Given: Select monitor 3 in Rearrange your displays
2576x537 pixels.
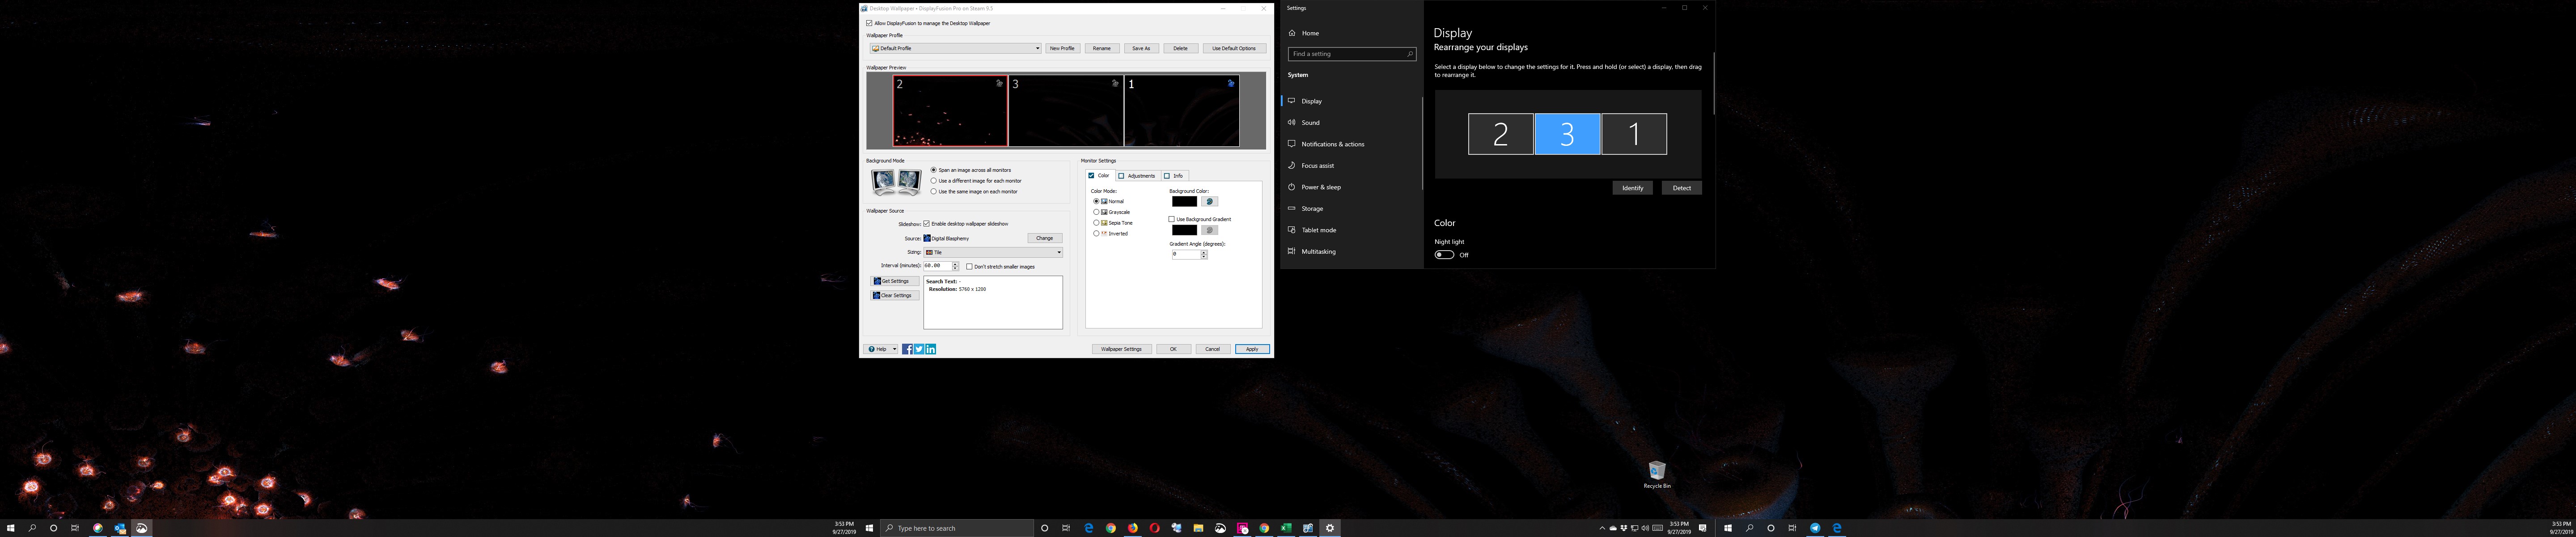Looking at the screenshot, I should [x=1567, y=133].
